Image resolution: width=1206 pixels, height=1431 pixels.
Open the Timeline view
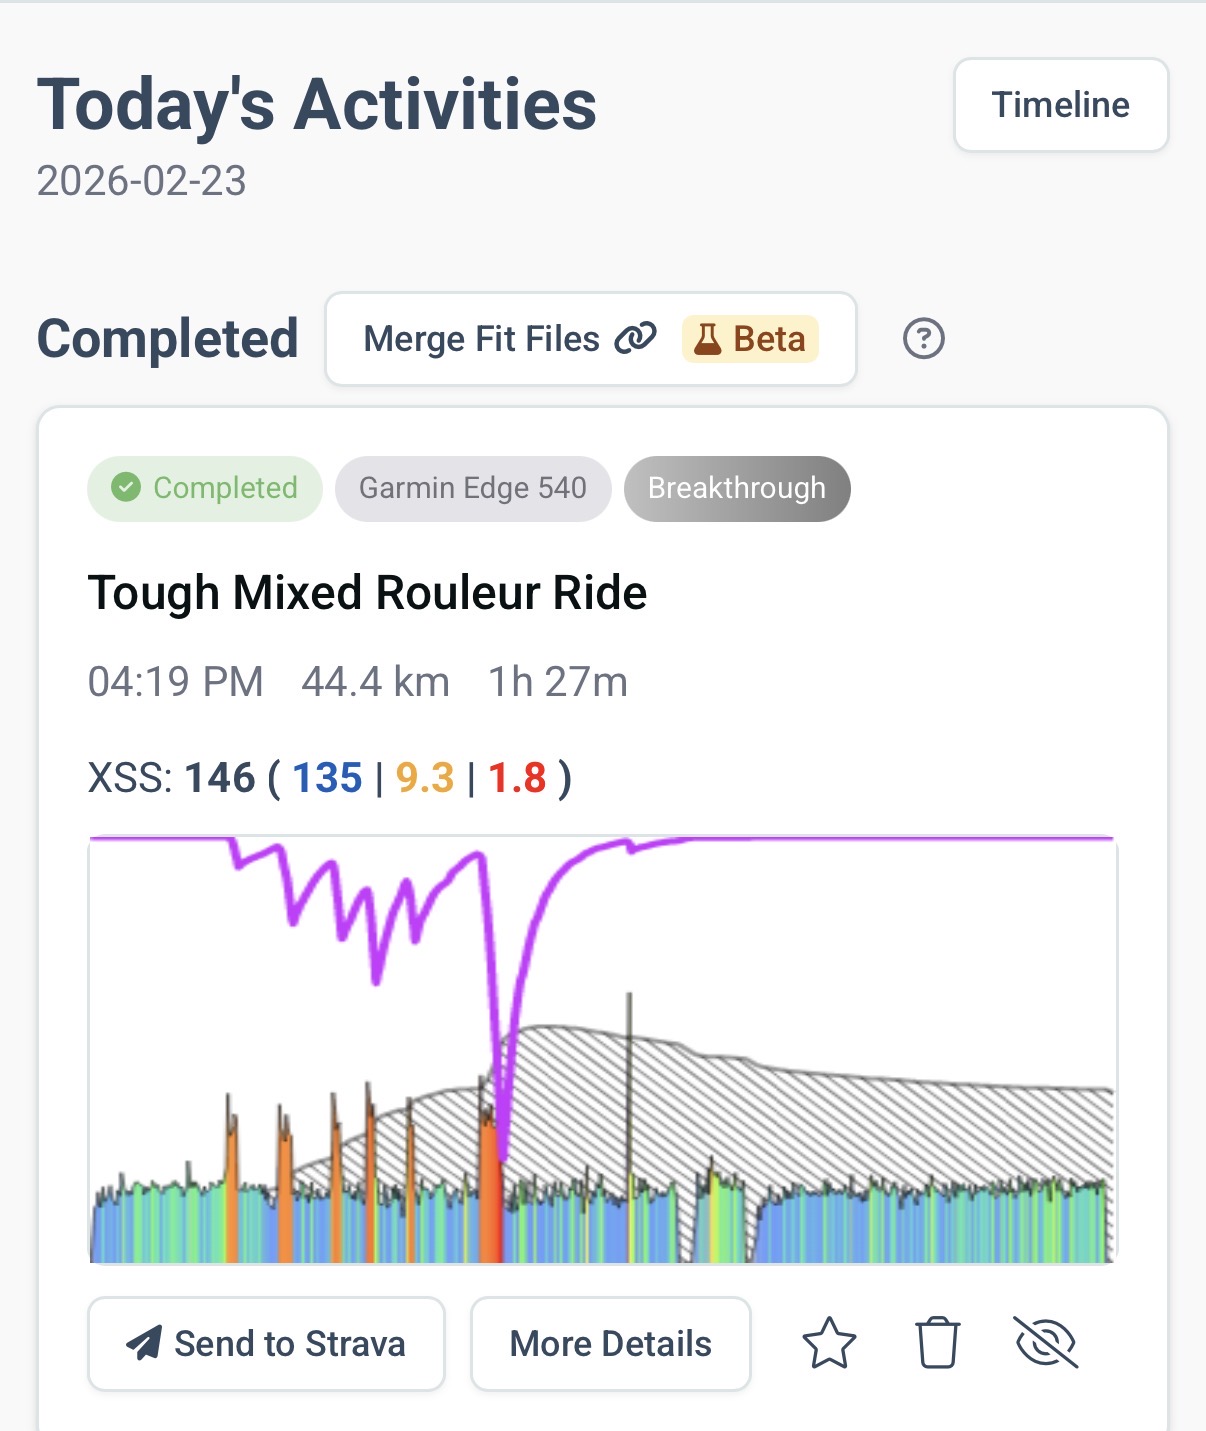tap(1060, 105)
